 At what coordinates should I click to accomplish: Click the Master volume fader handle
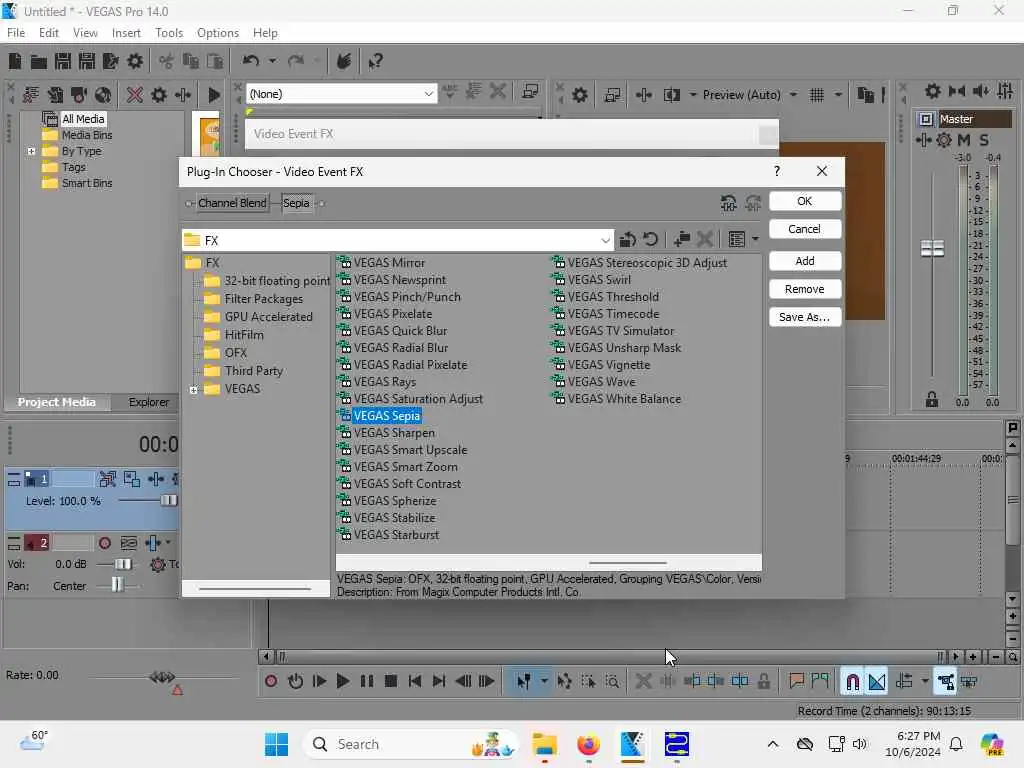932,248
